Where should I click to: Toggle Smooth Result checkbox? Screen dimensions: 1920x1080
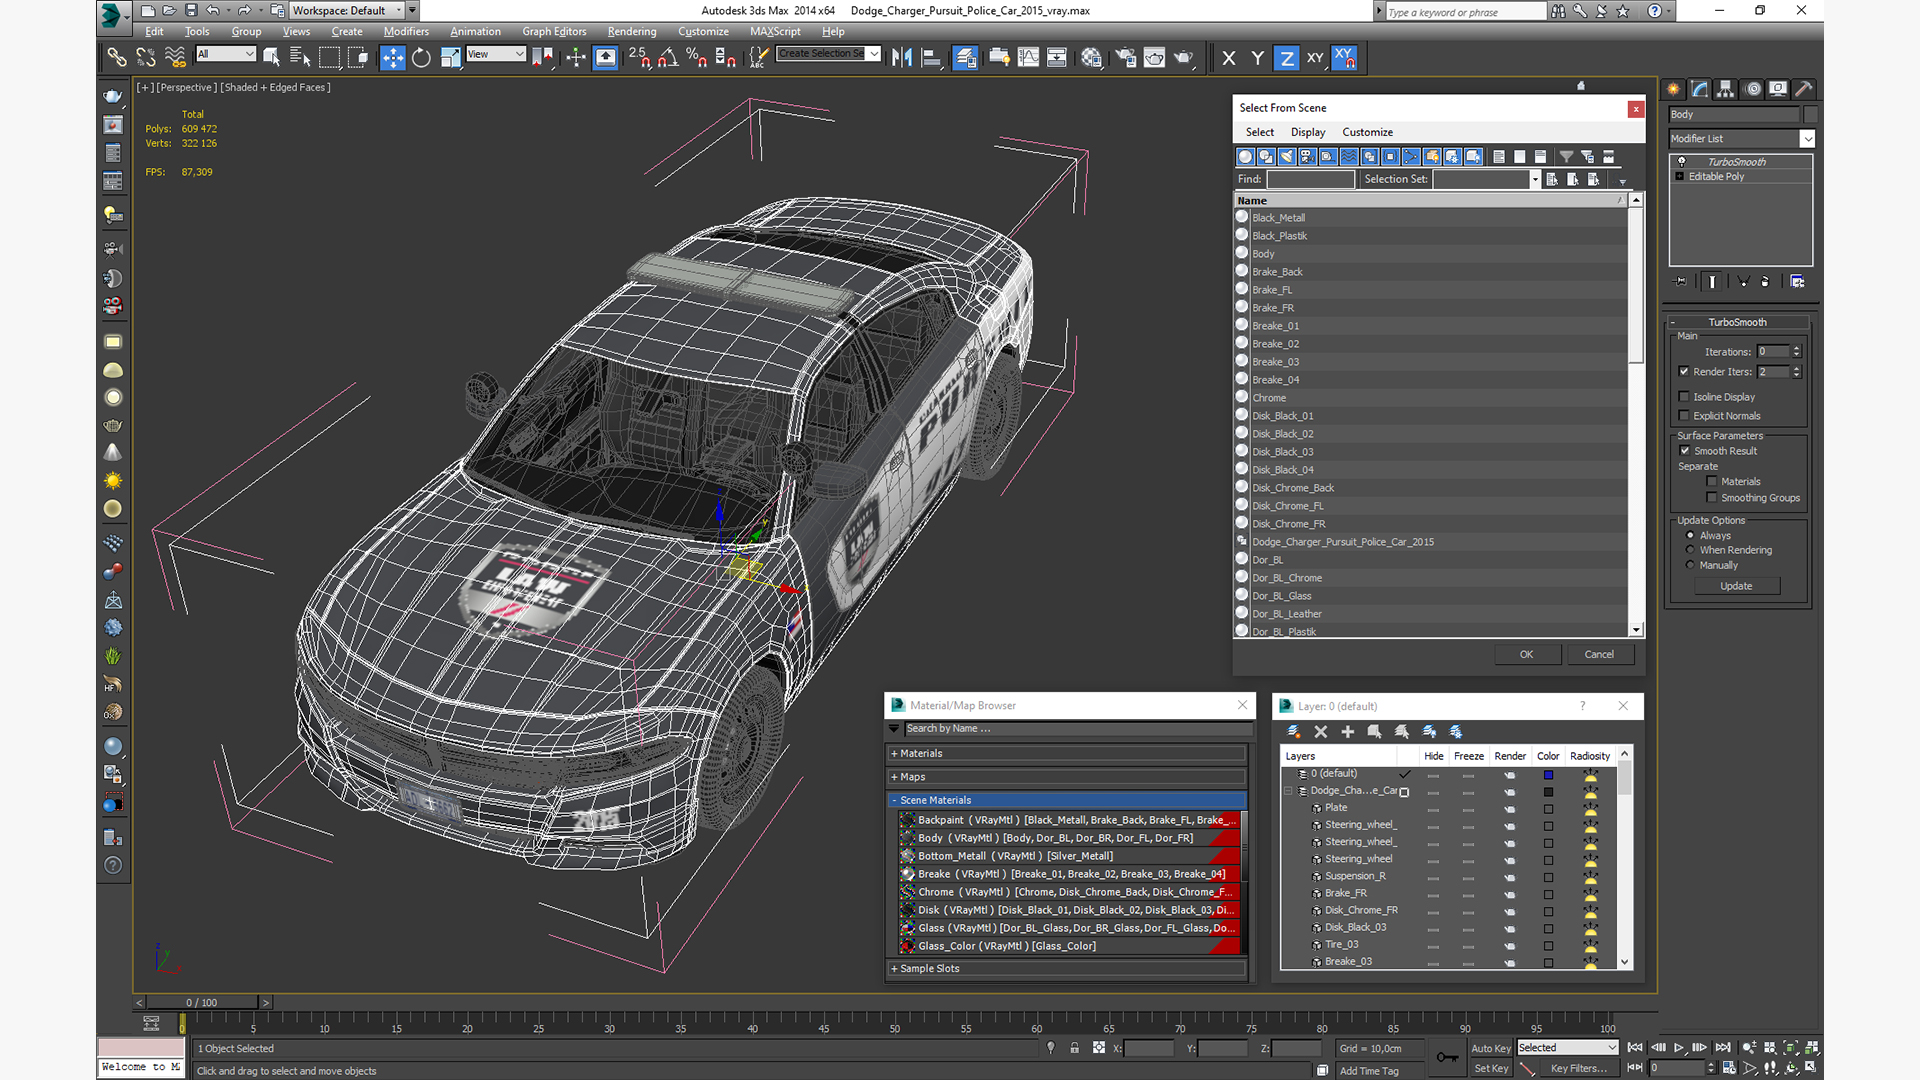[x=1685, y=451]
